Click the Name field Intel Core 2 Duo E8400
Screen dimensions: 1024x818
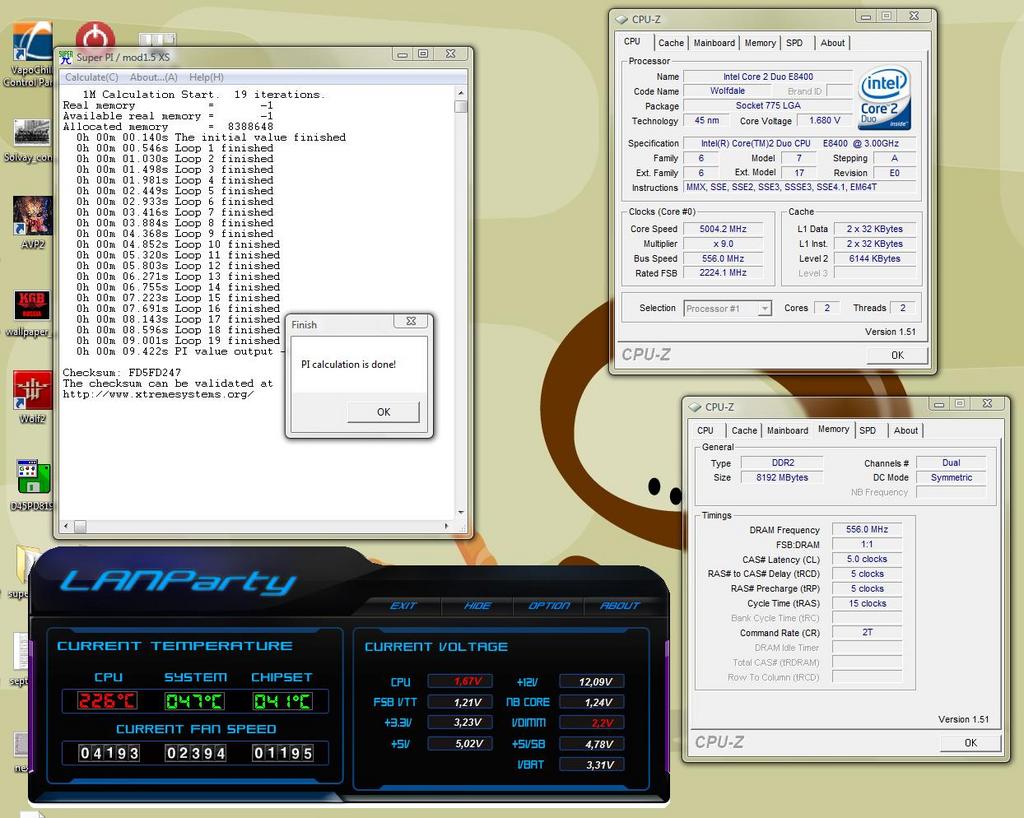pyautogui.click(x=767, y=77)
